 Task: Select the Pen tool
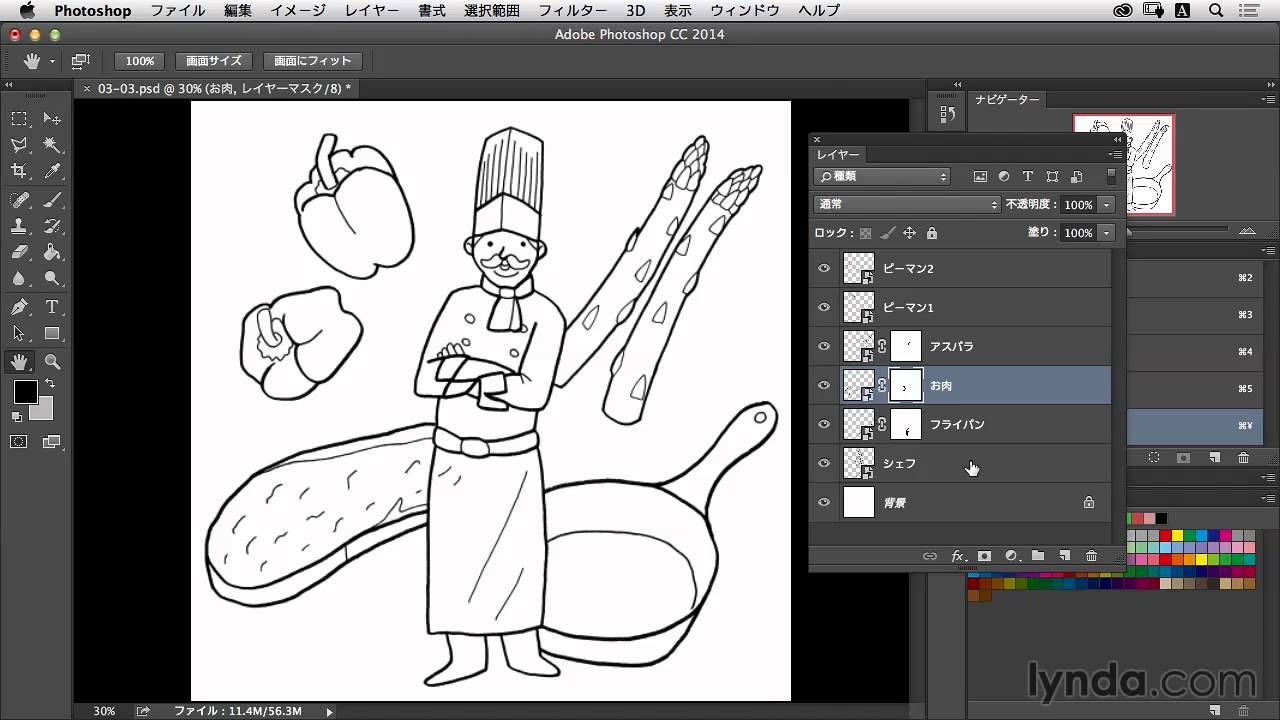point(19,307)
